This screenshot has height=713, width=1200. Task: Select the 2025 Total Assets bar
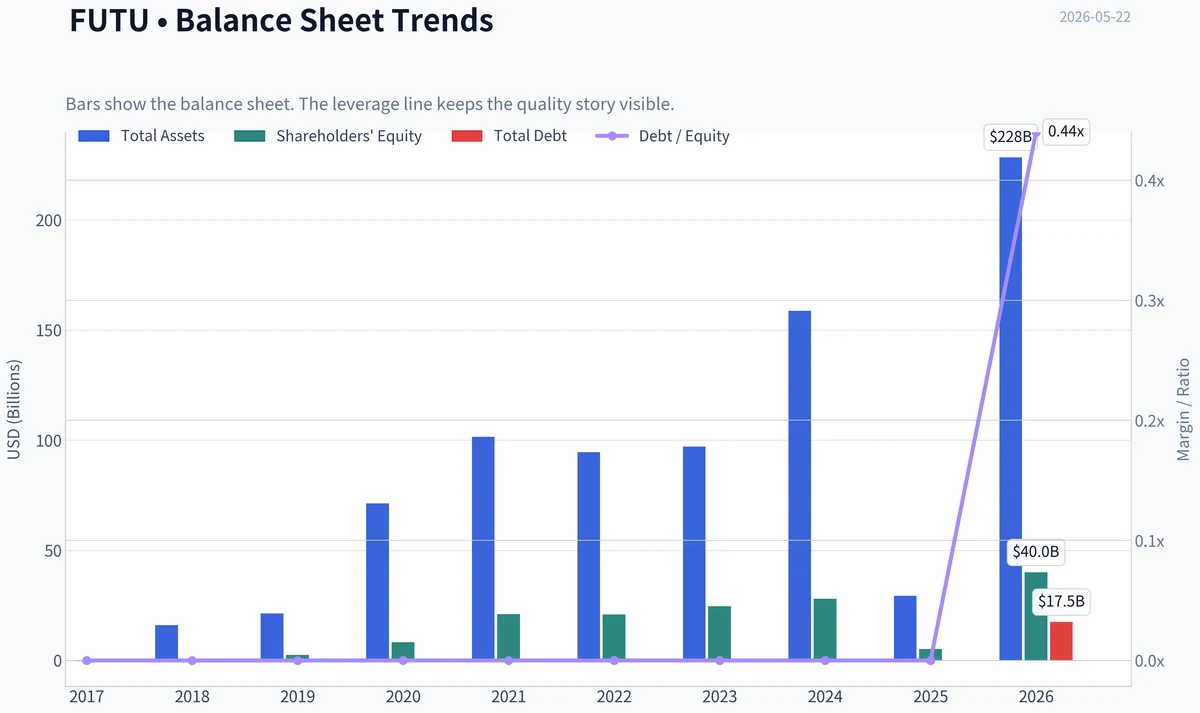pyautogui.click(x=905, y=628)
